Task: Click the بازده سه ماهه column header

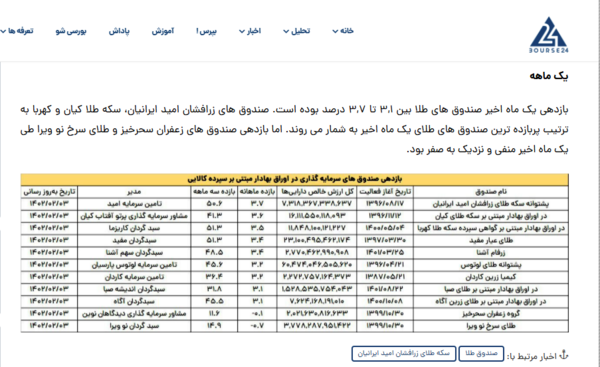Action: [x=214, y=191]
